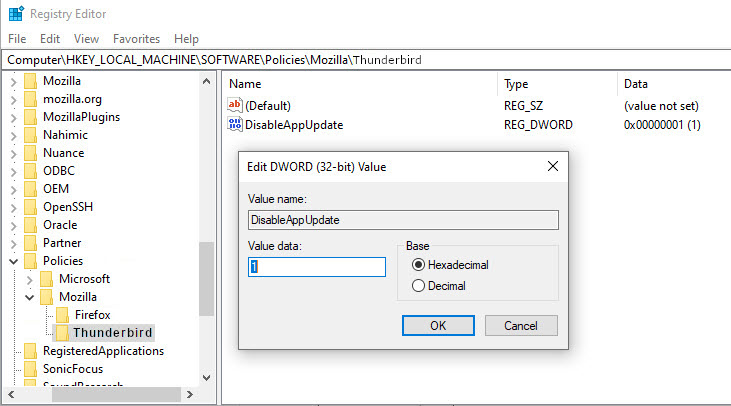
Task: Click the Nahimic folder icon
Action: coord(30,135)
